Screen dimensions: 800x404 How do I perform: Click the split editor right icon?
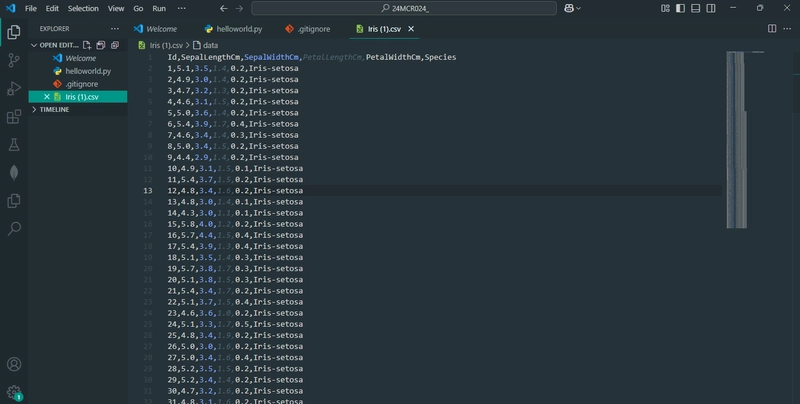pos(772,29)
